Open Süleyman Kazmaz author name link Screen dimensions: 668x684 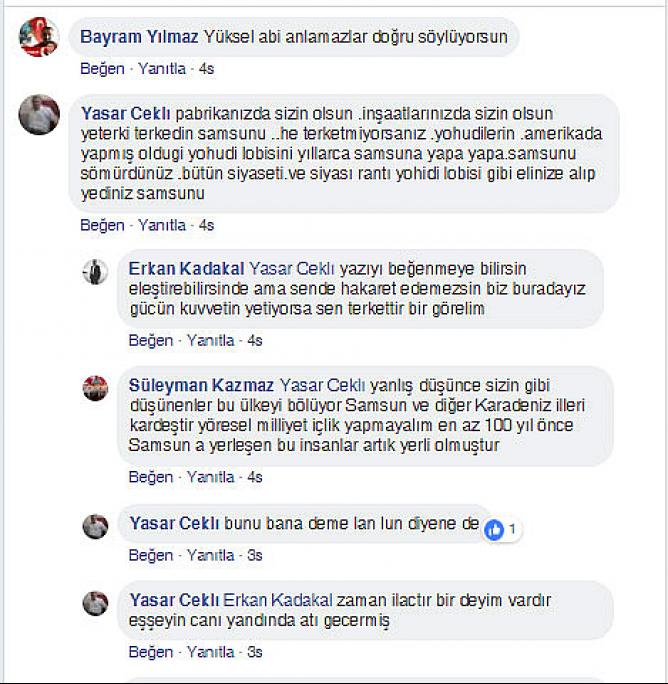pos(201,386)
